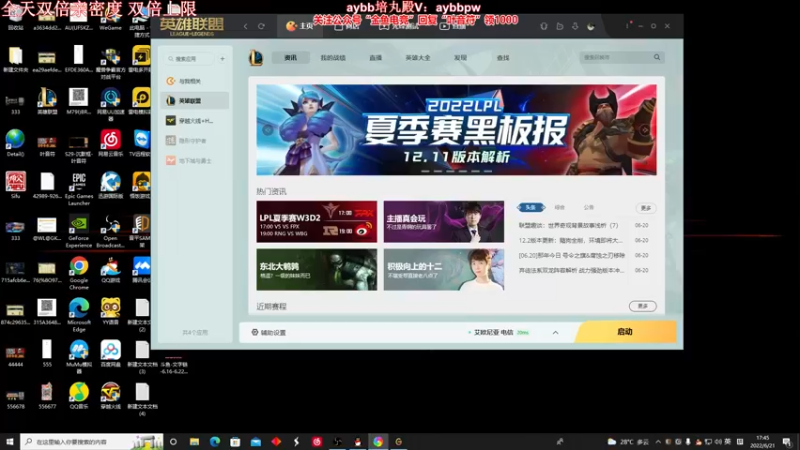The height and width of the screenshot is (450, 800).
Task: Select 隐形守护者 in the WeGame sidebar
Action: 195,141
